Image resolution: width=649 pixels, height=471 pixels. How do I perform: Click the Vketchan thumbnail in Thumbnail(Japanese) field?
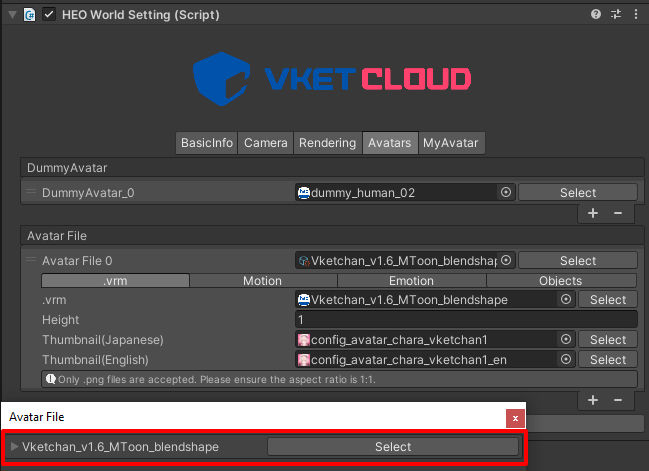[304, 340]
